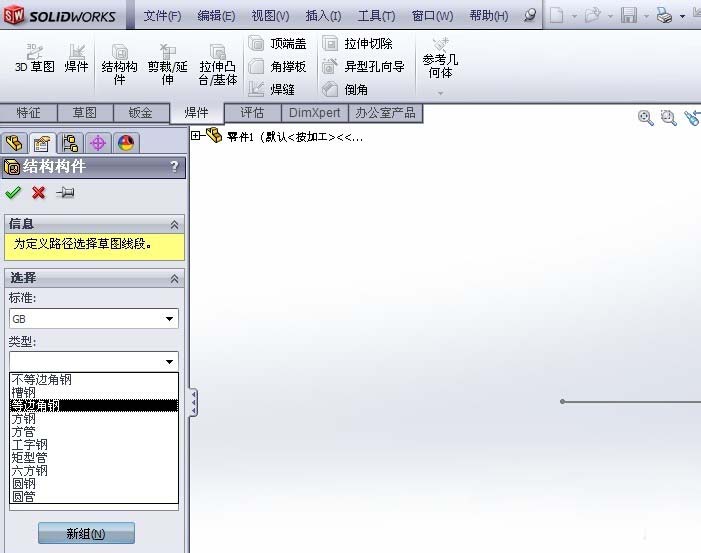Cancel structural member with red X
701x553 pixels.
(39, 193)
